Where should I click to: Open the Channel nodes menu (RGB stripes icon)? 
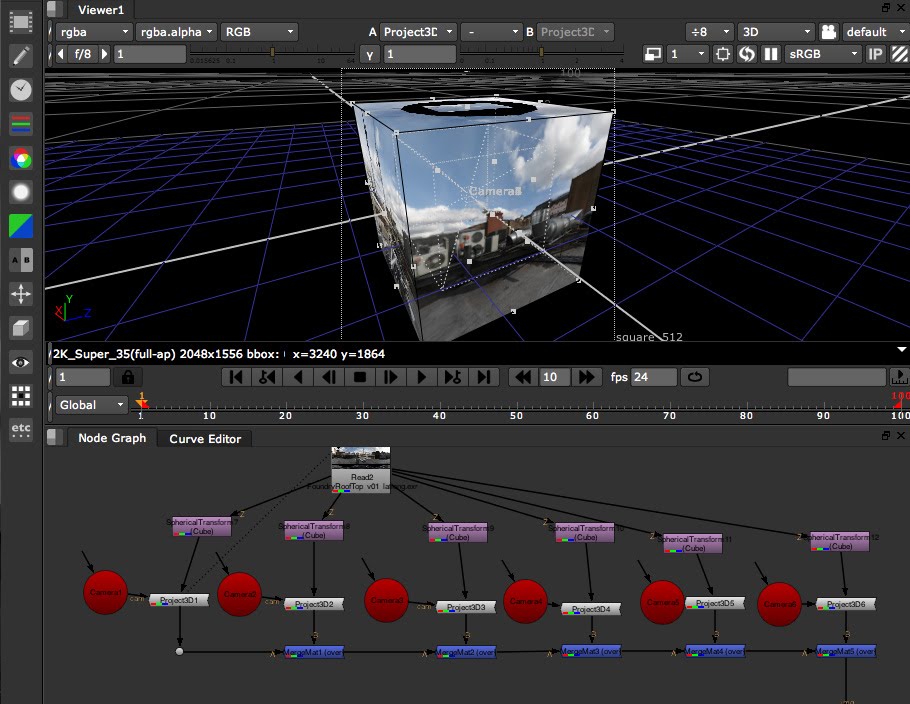point(21,124)
